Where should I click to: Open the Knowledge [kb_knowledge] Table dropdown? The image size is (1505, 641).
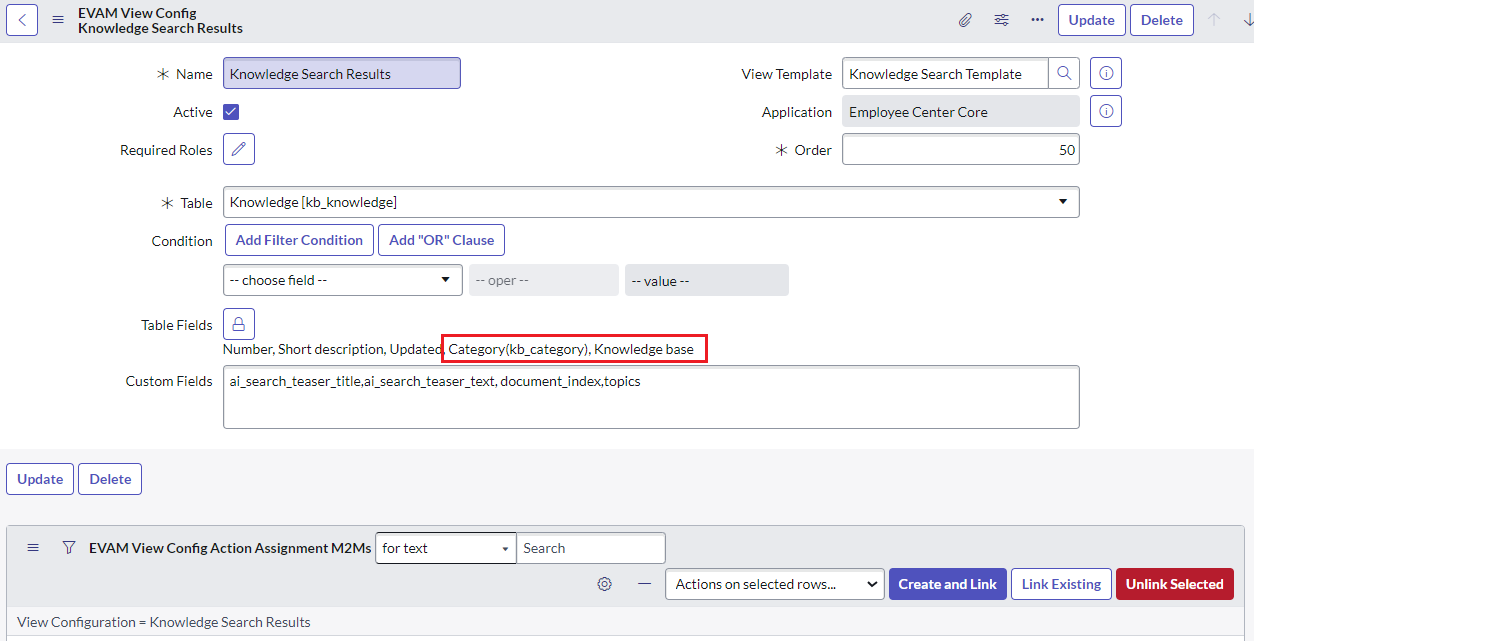tap(1062, 201)
